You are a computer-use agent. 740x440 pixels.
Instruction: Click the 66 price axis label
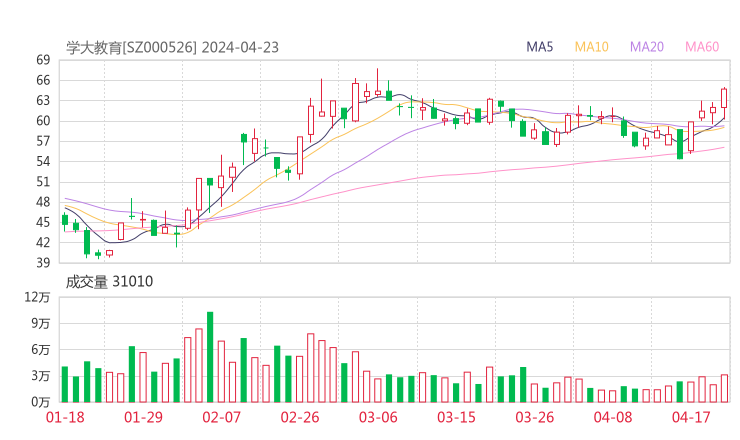click(x=43, y=80)
